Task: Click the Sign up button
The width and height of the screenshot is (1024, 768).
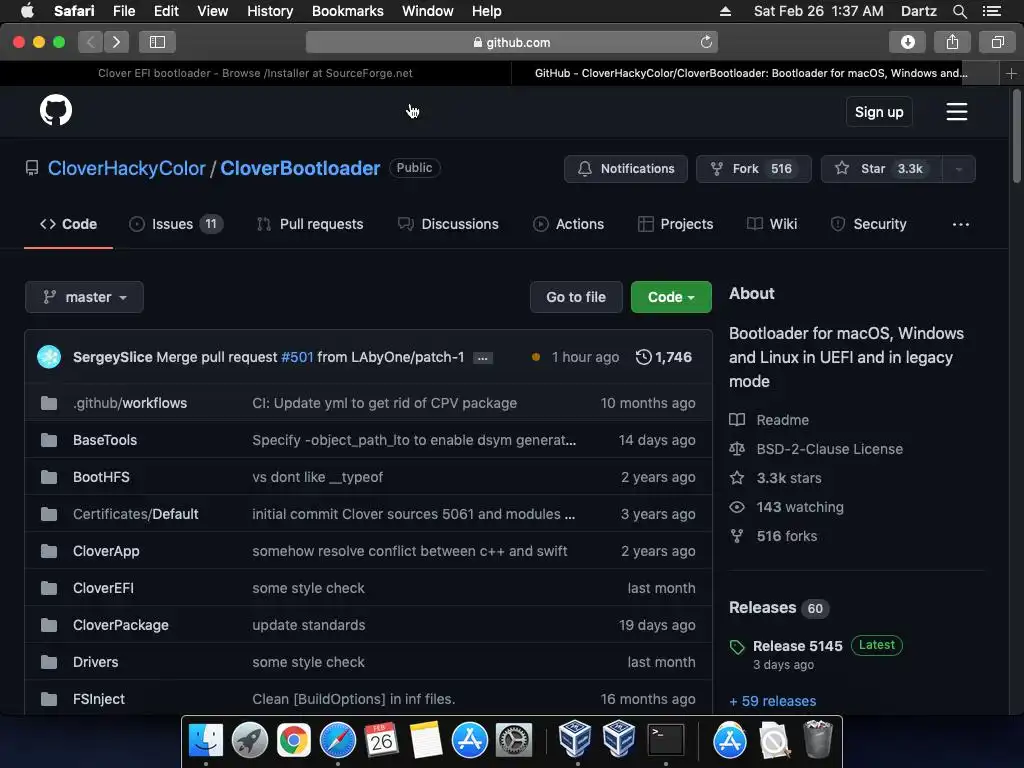Action: click(x=879, y=112)
